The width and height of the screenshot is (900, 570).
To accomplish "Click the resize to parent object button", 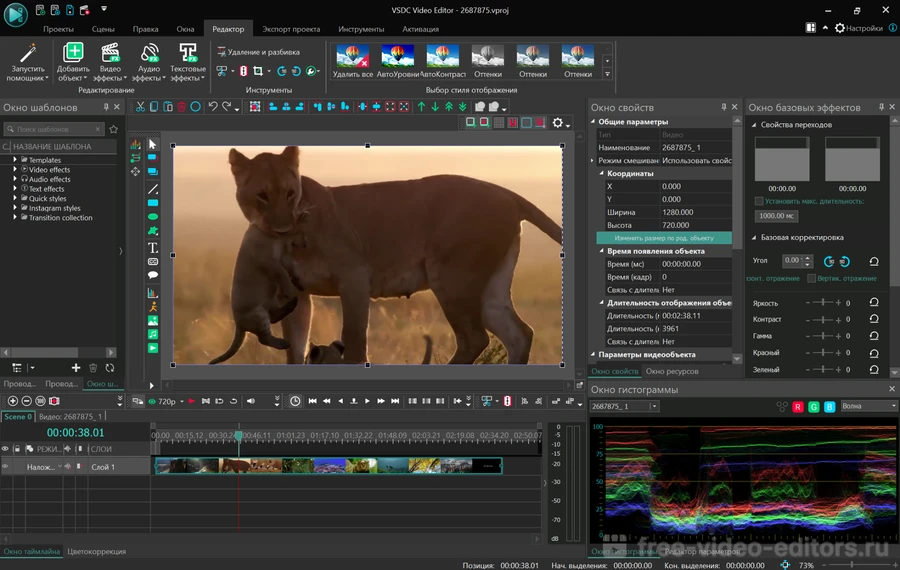I will (x=663, y=238).
